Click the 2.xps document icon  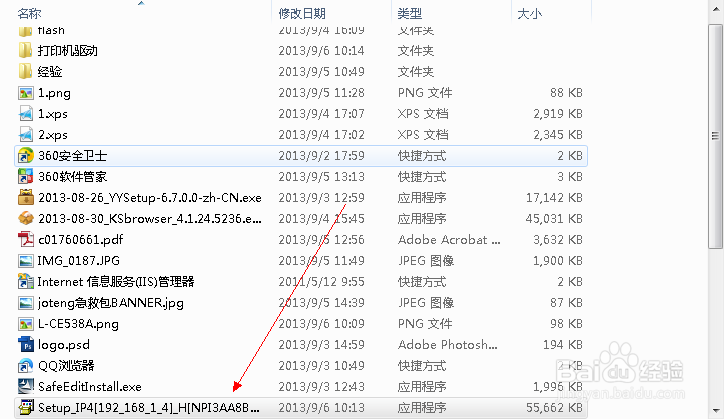pyautogui.click(x=25, y=135)
